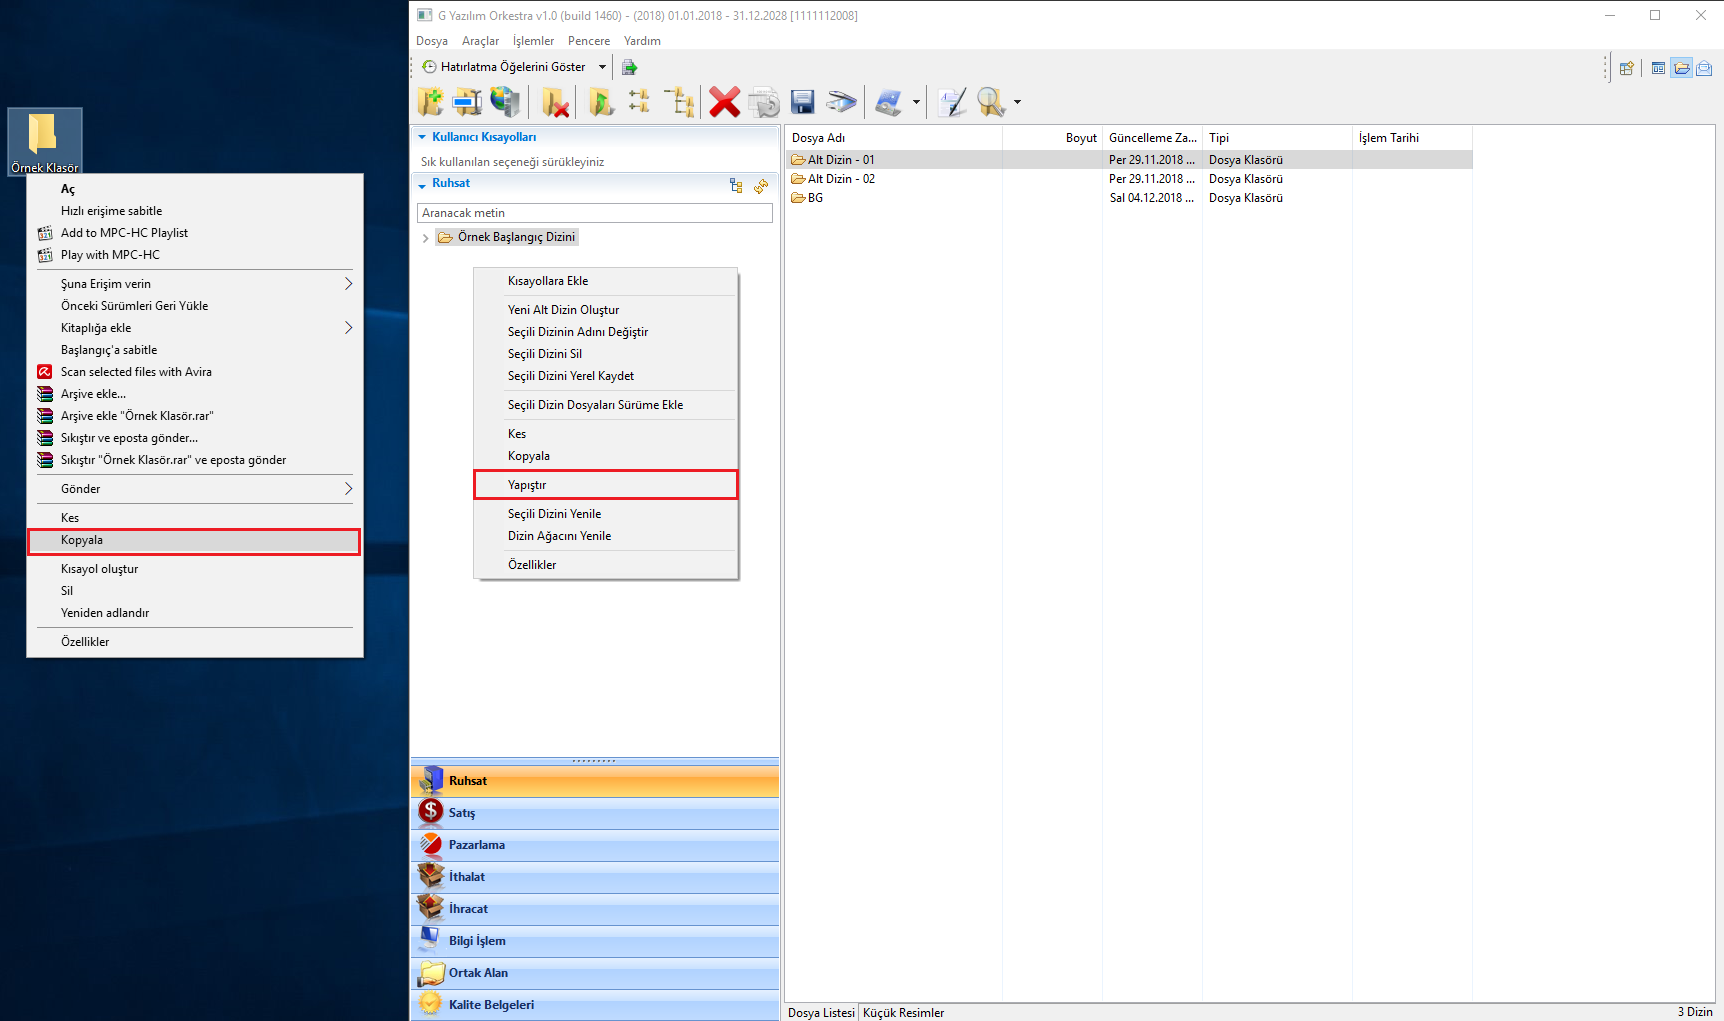Click the folder with red X icon
The height and width of the screenshot is (1021, 1724).
[x=555, y=102]
